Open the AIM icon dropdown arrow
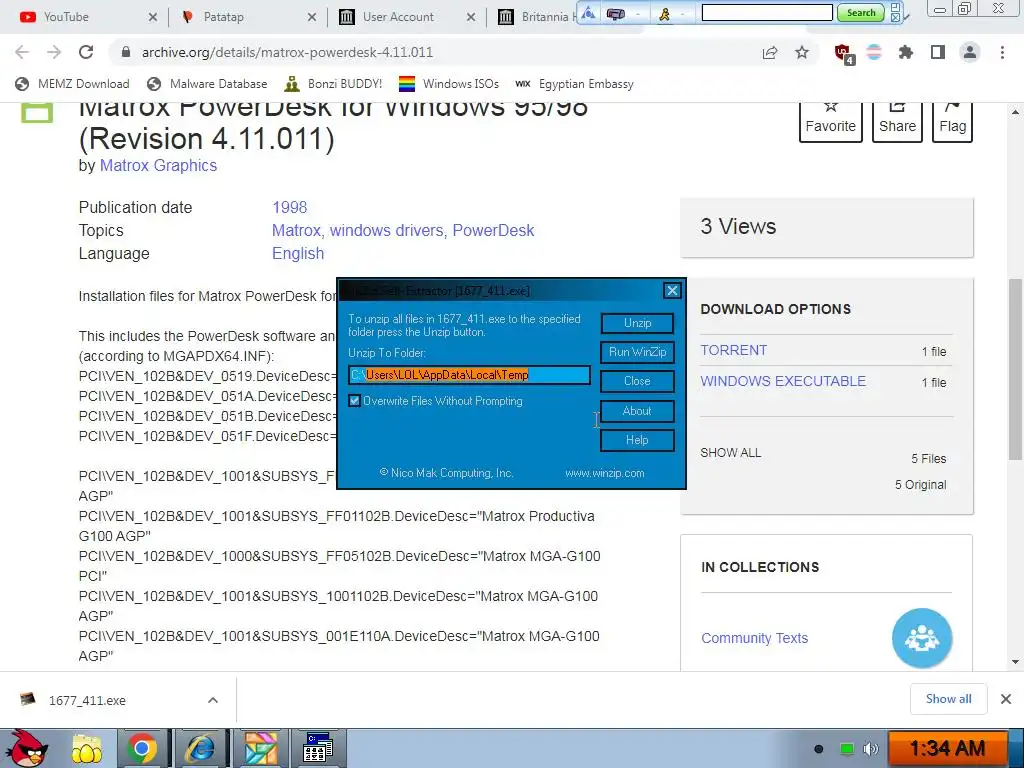Image resolution: width=1024 pixels, height=768 pixels. [683, 13]
